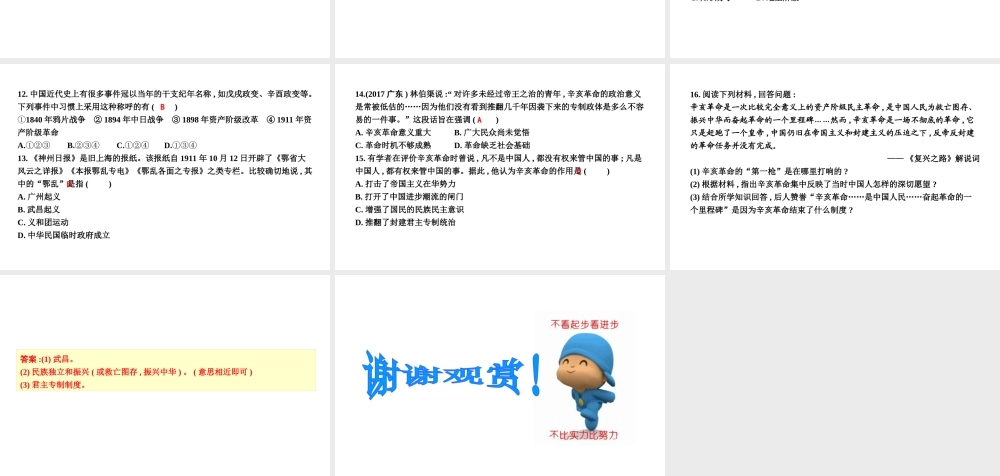The image size is (1000, 476).
Task: Select option C.①②④ under question 12
Action: click(133, 145)
